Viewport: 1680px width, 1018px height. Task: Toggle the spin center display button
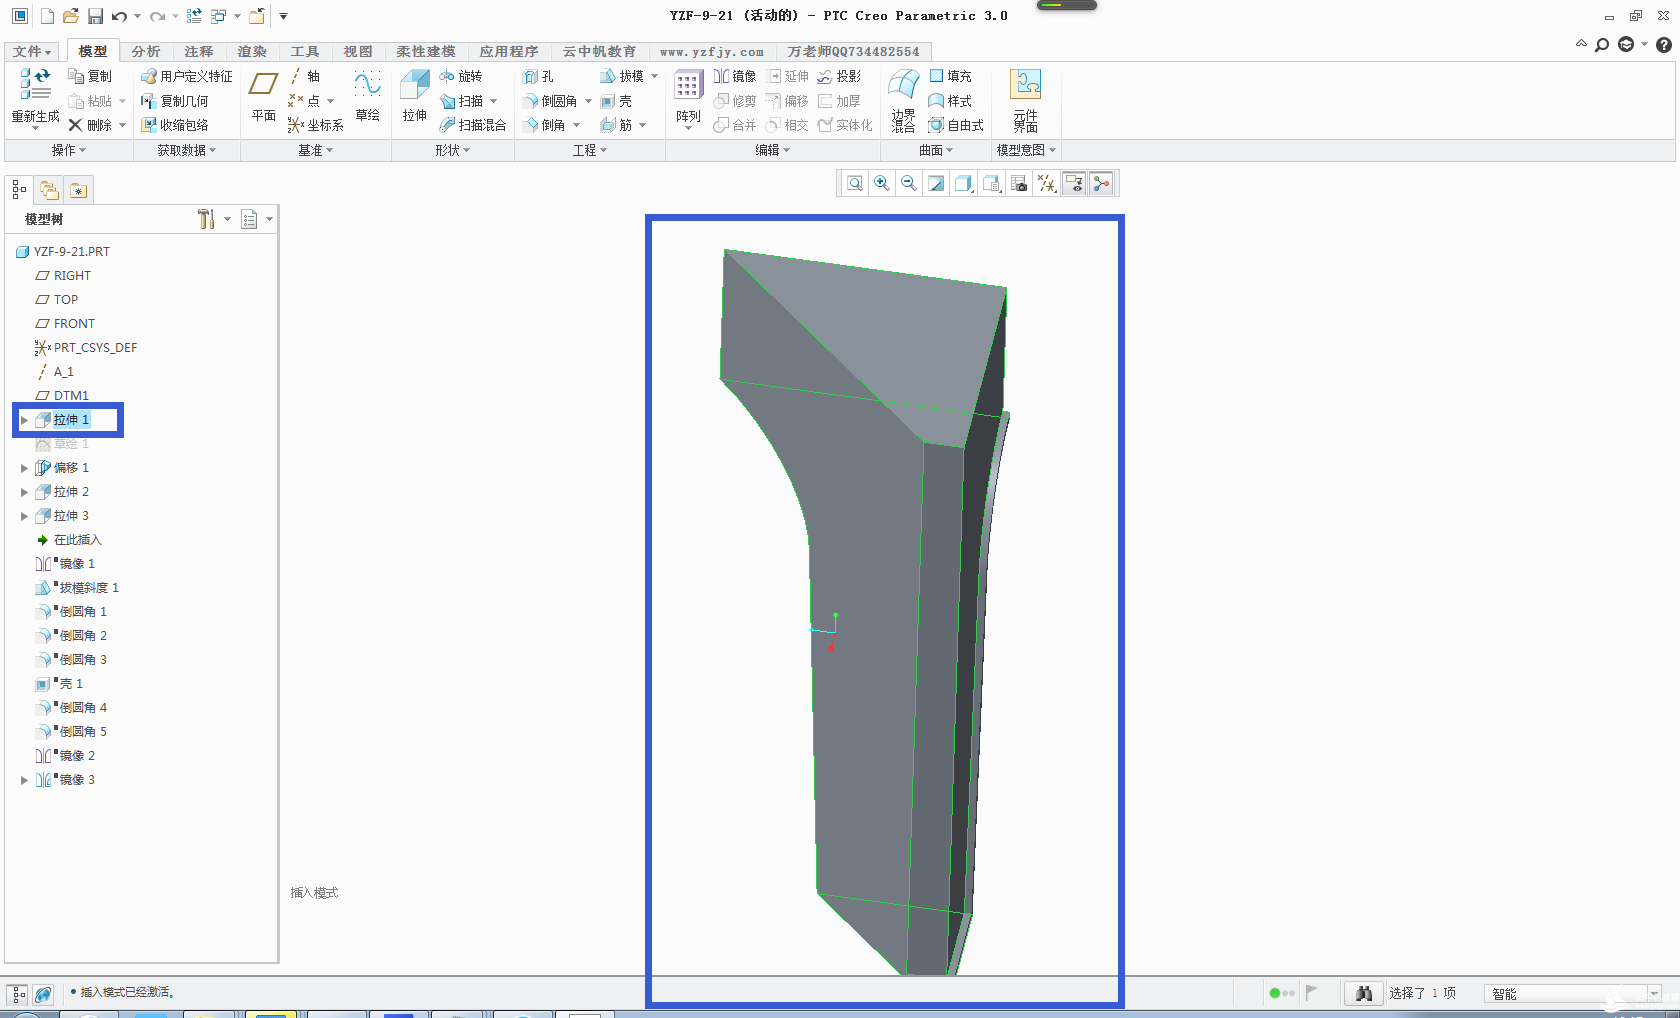[1101, 183]
